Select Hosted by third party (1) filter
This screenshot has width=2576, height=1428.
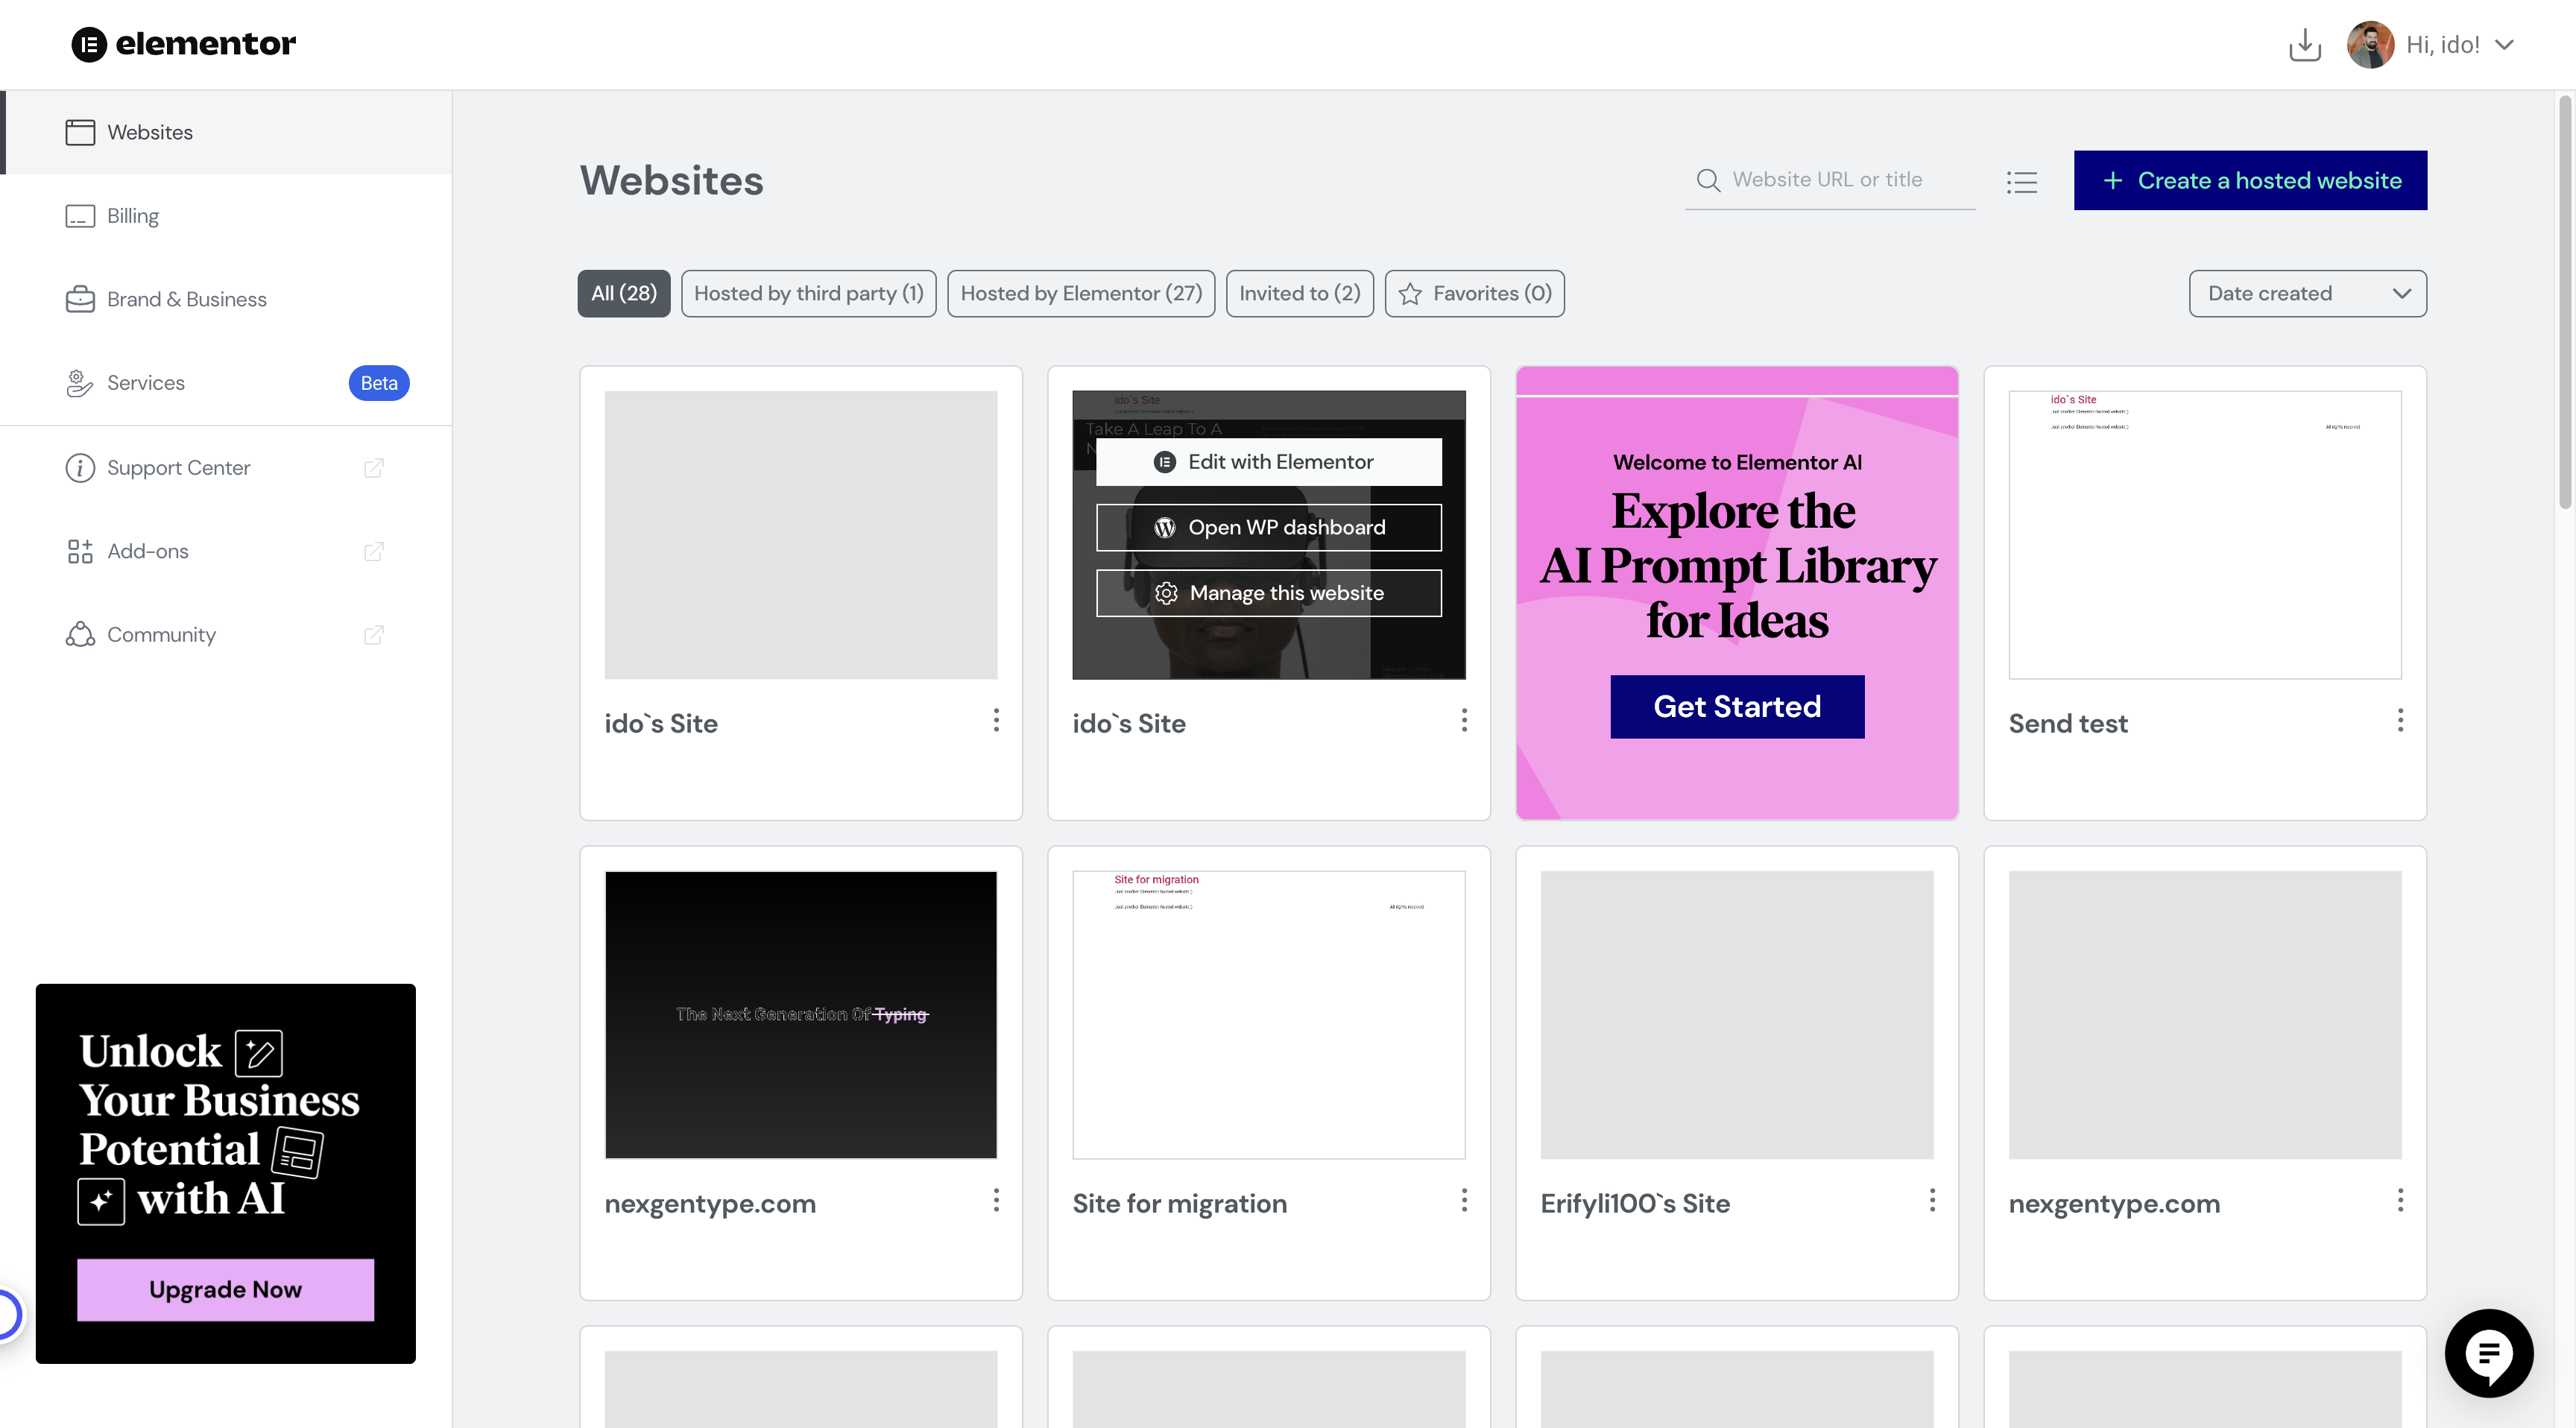click(808, 294)
